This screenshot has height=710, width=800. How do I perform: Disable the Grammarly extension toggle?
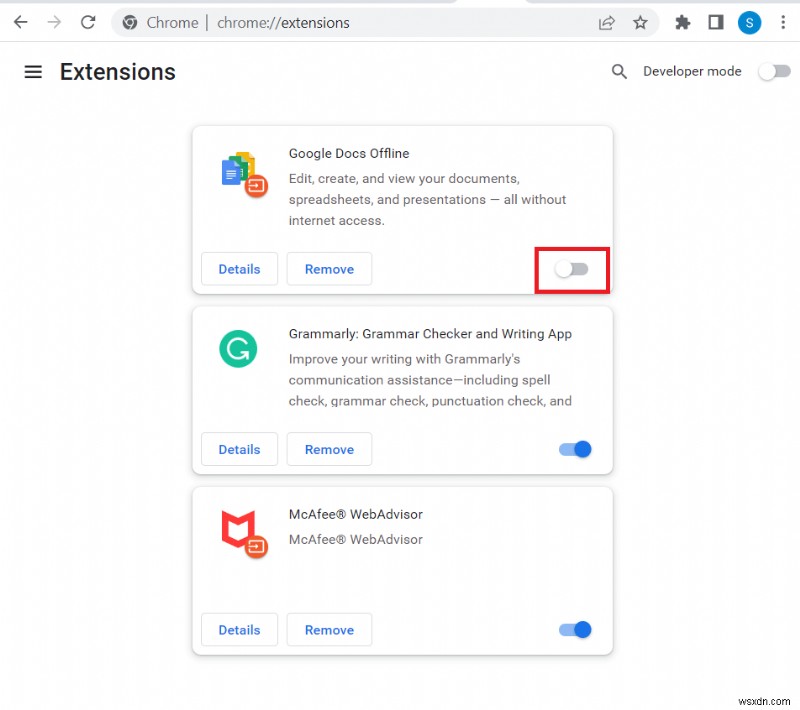point(574,449)
